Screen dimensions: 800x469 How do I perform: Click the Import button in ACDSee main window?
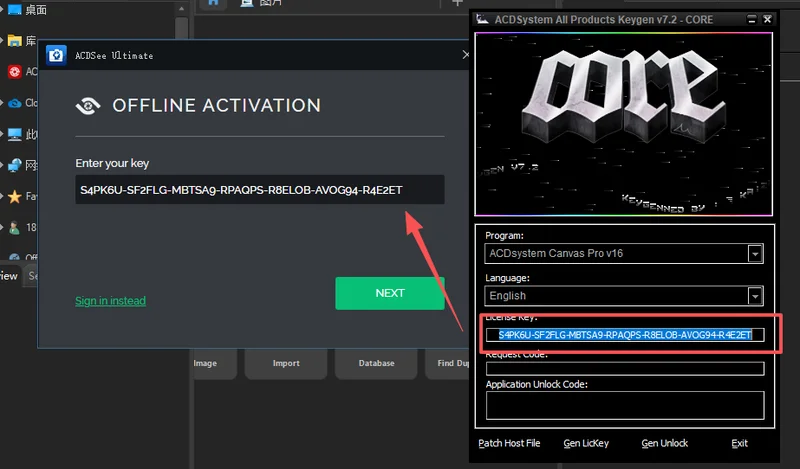286,363
